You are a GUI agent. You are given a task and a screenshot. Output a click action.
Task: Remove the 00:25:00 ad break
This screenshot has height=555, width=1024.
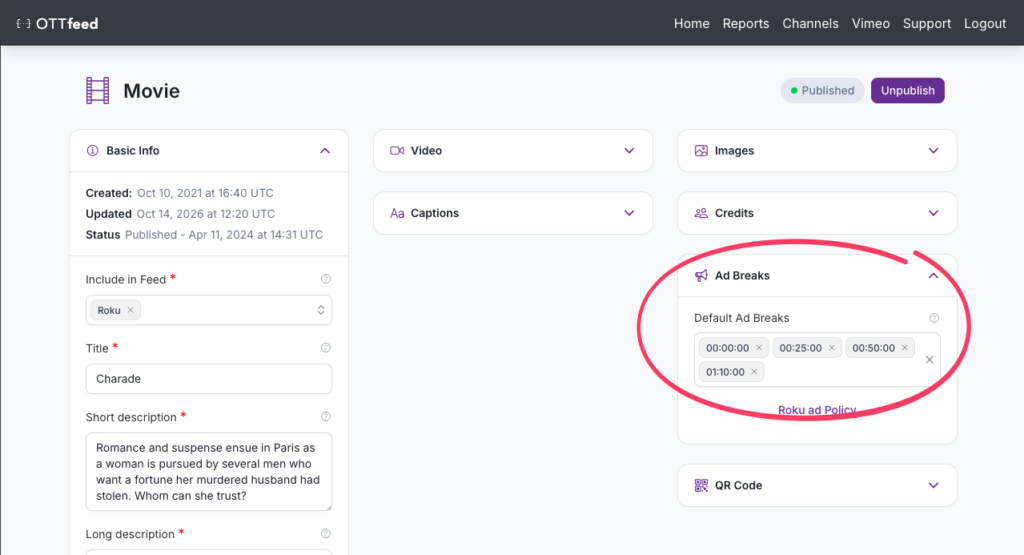(832, 348)
